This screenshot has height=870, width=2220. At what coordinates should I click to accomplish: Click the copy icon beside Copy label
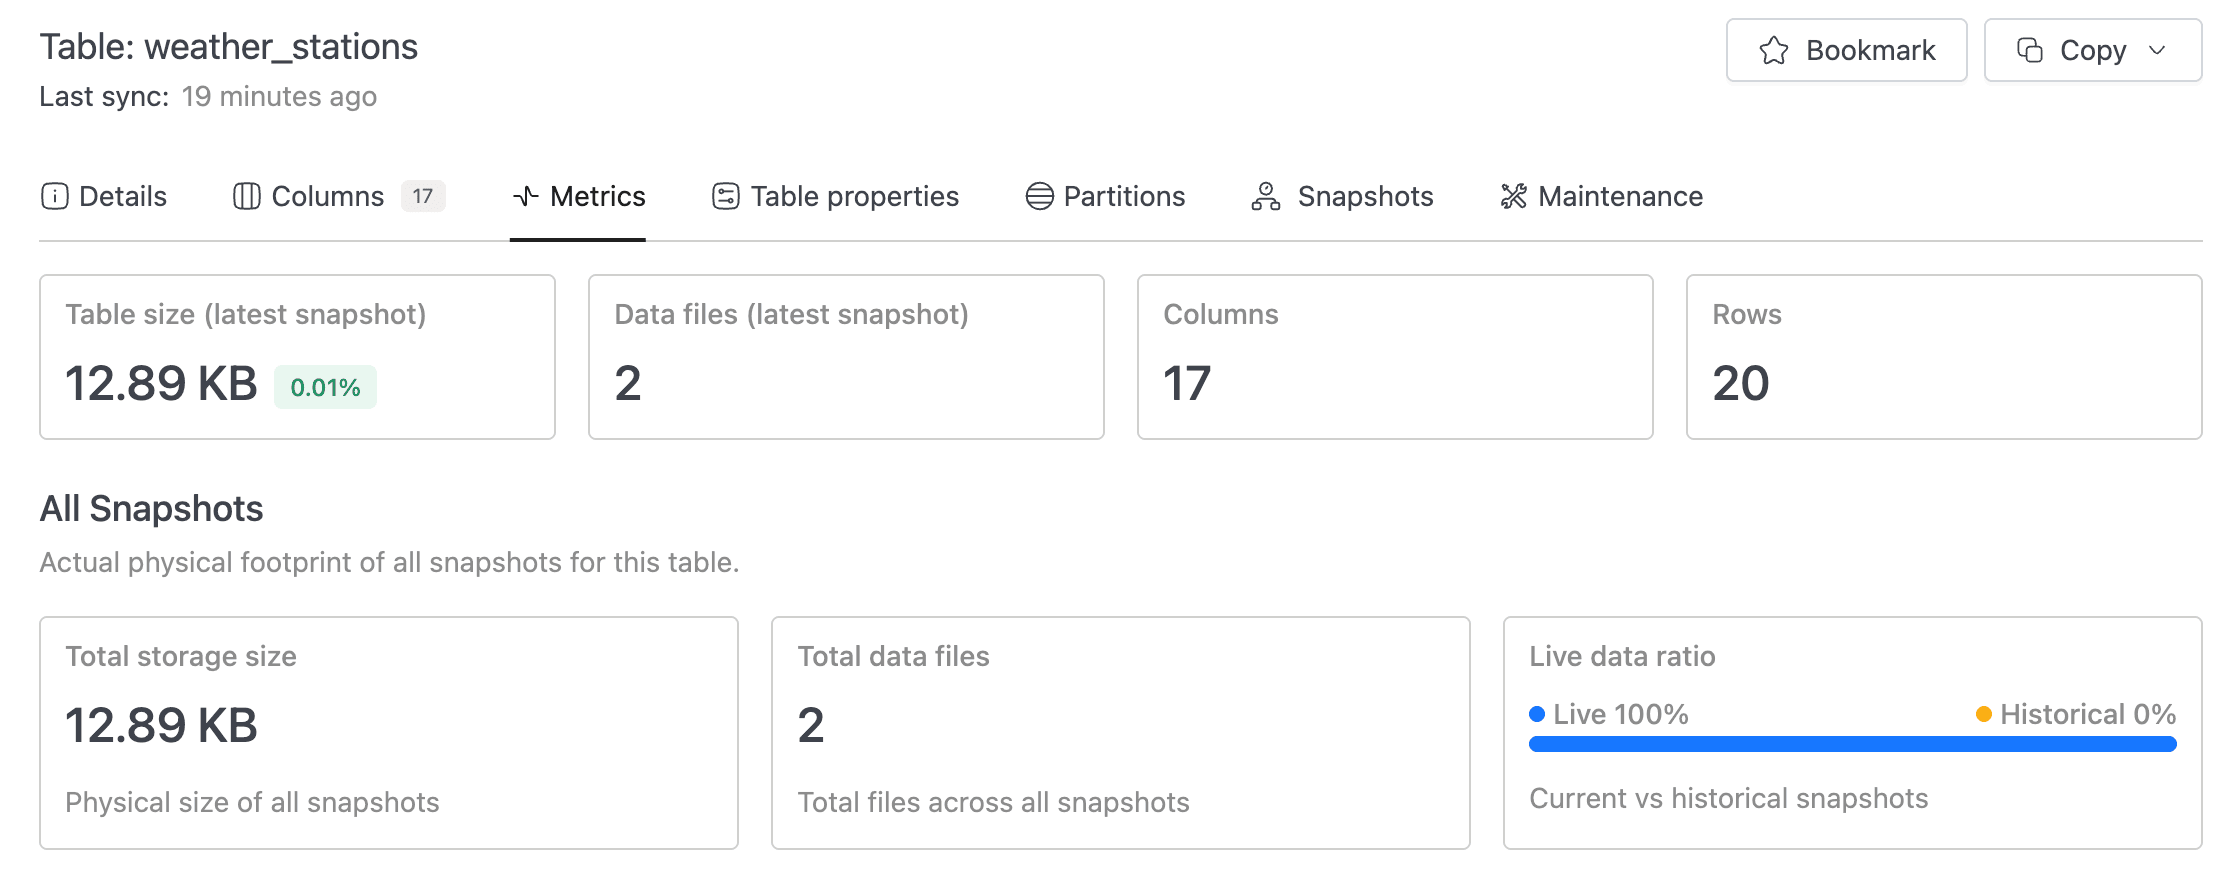pos(2029,50)
